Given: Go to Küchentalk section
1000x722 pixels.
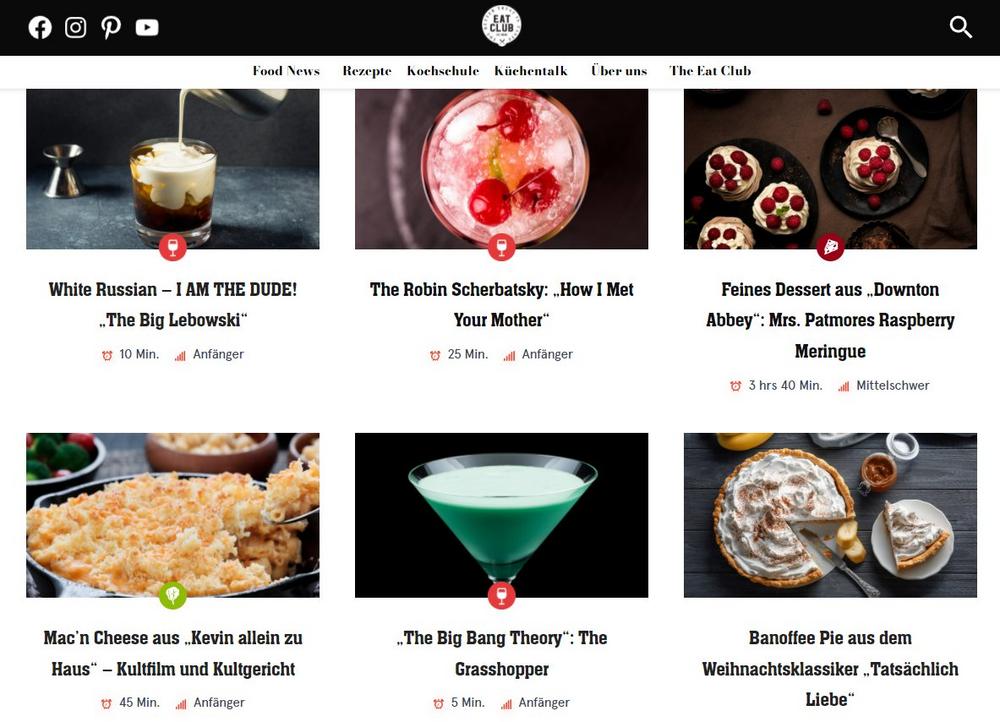Looking at the screenshot, I should (x=531, y=71).
